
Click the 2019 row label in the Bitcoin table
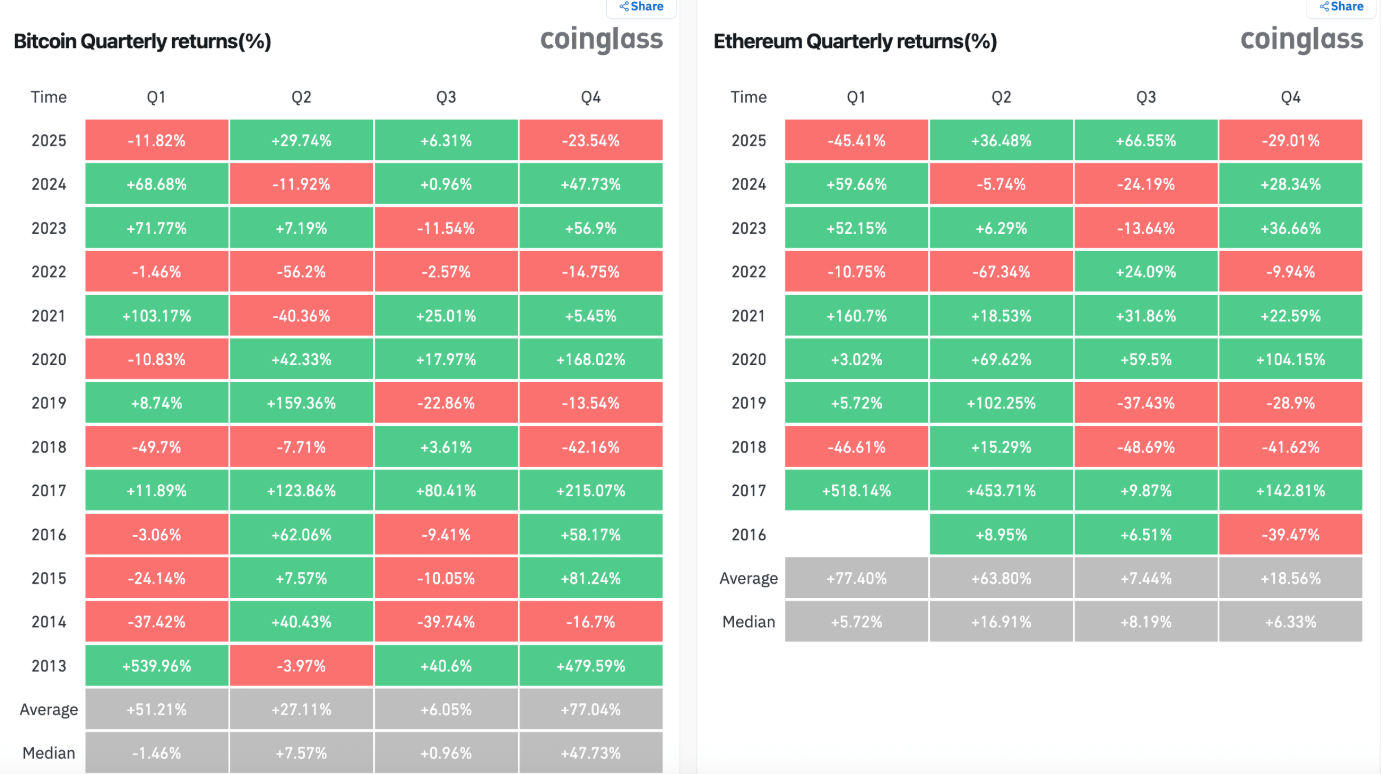(x=48, y=403)
